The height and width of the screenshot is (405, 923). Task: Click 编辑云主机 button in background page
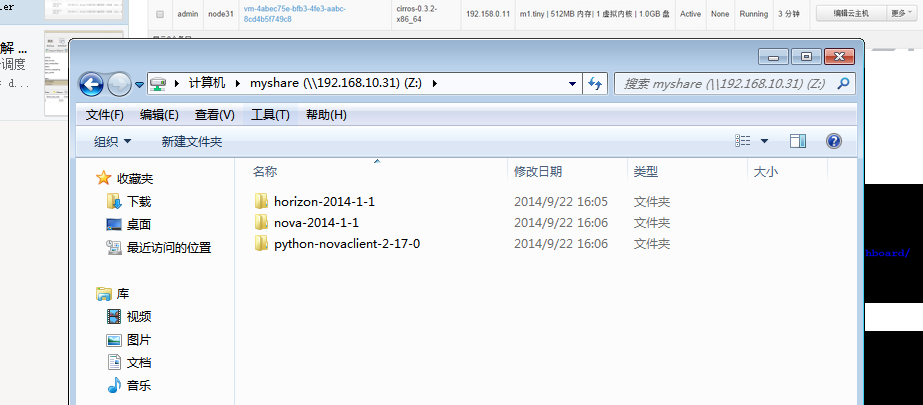coord(851,13)
